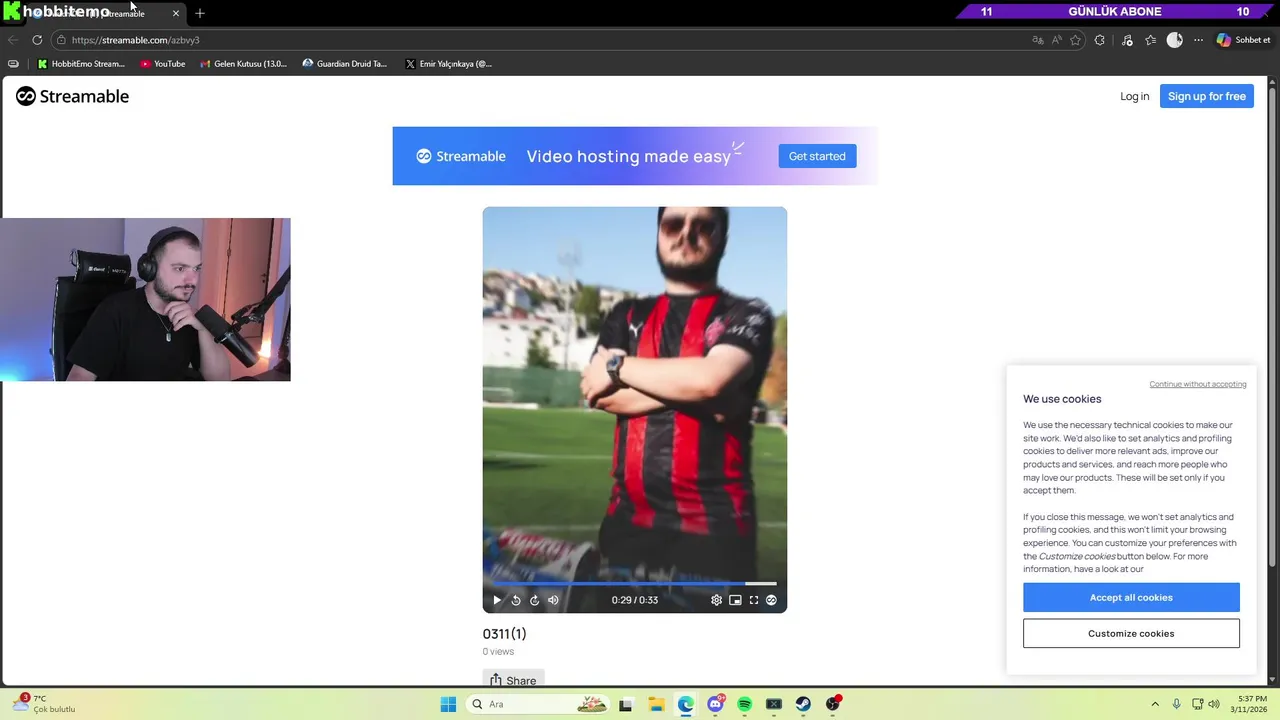Go back with browser back arrow
Image resolution: width=1280 pixels, height=720 pixels.
click(12, 40)
